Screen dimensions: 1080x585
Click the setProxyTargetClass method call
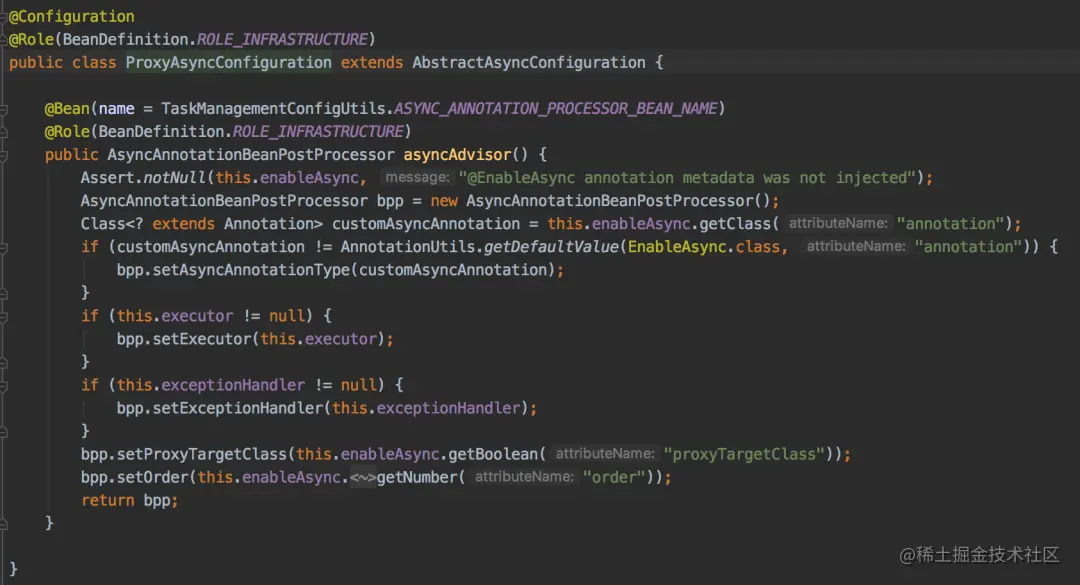click(x=202, y=454)
